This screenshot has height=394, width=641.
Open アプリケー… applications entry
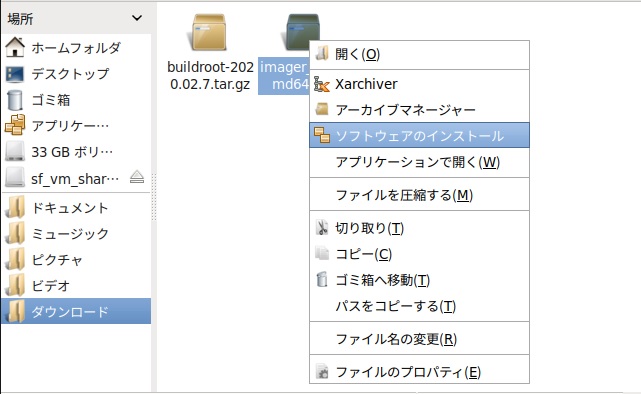point(76,125)
